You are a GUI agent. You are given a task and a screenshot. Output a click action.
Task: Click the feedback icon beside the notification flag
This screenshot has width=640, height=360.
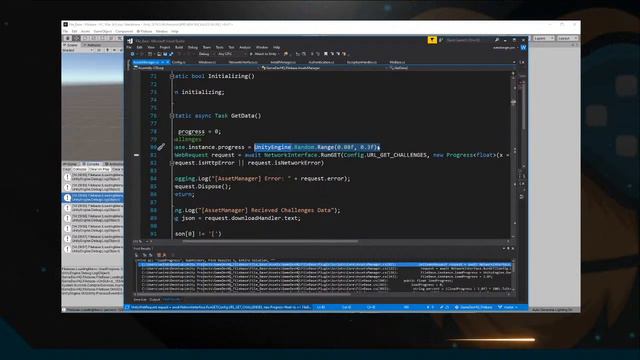tap(441, 40)
